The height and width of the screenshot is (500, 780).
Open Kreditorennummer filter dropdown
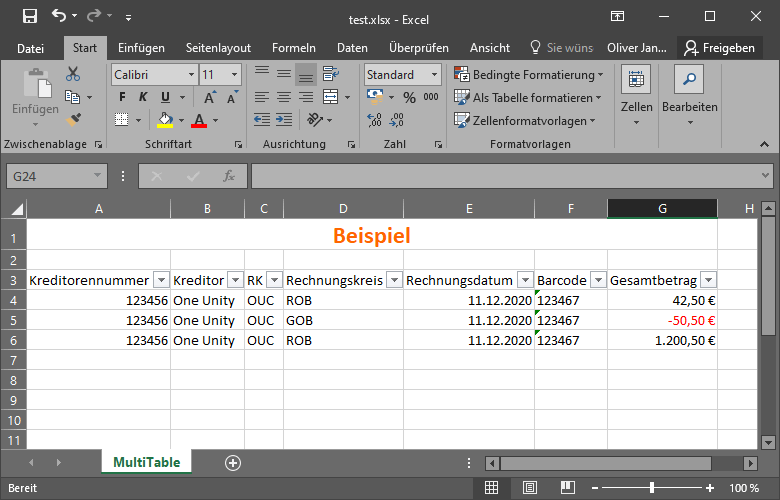[161, 281]
